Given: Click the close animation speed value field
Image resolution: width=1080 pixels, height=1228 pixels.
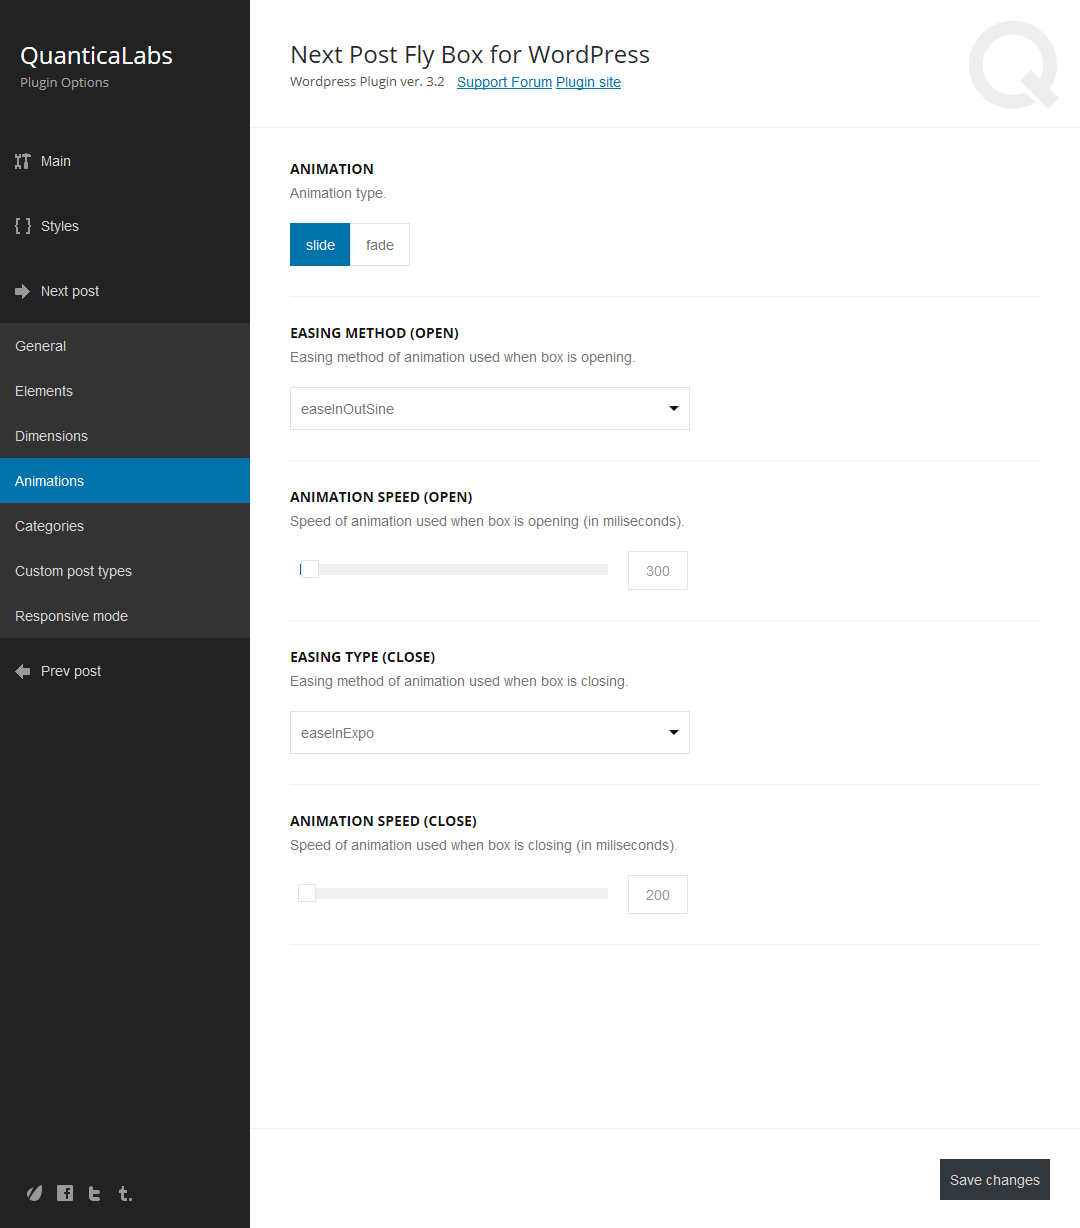Looking at the screenshot, I should 658,895.
